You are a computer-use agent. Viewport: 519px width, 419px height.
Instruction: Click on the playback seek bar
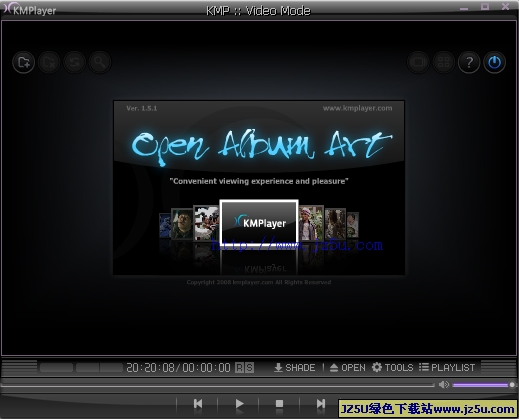pyautogui.click(x=218, y=385)
